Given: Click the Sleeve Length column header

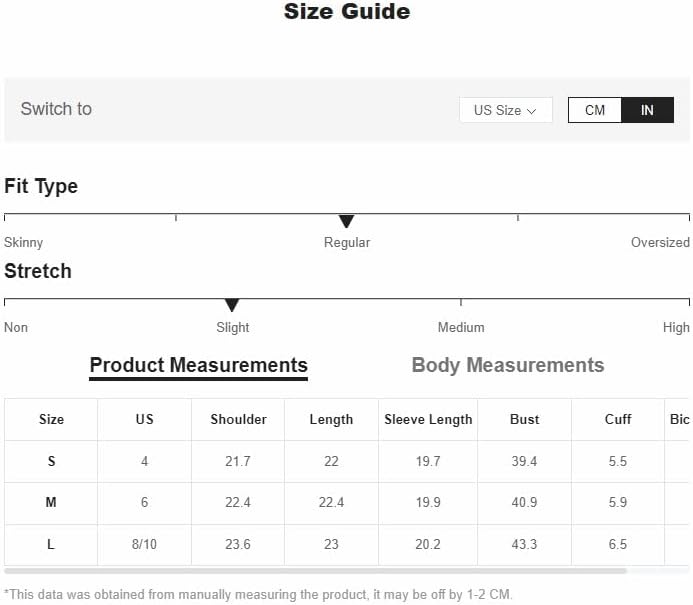Looking at the screenshot, I should pyautogui.click(x=428, y=419).
